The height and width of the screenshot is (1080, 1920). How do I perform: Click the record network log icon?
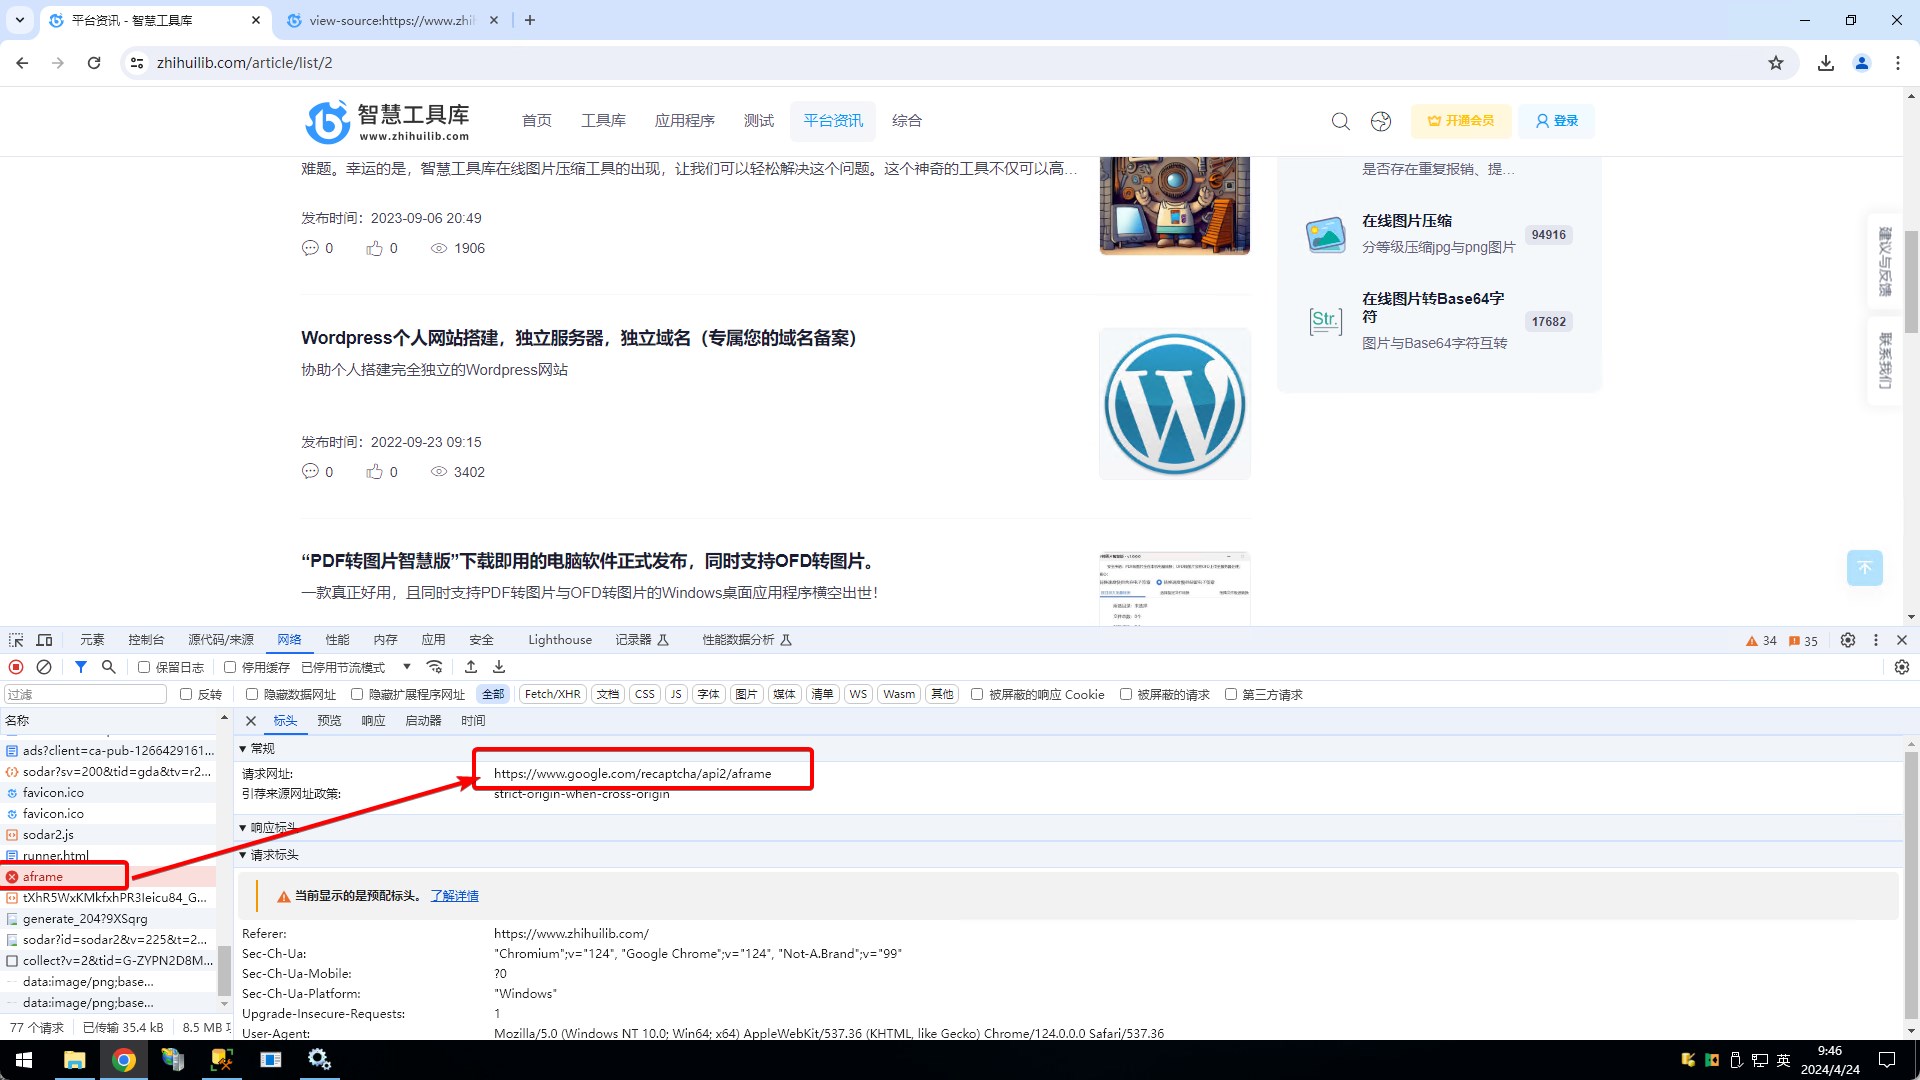16,667
